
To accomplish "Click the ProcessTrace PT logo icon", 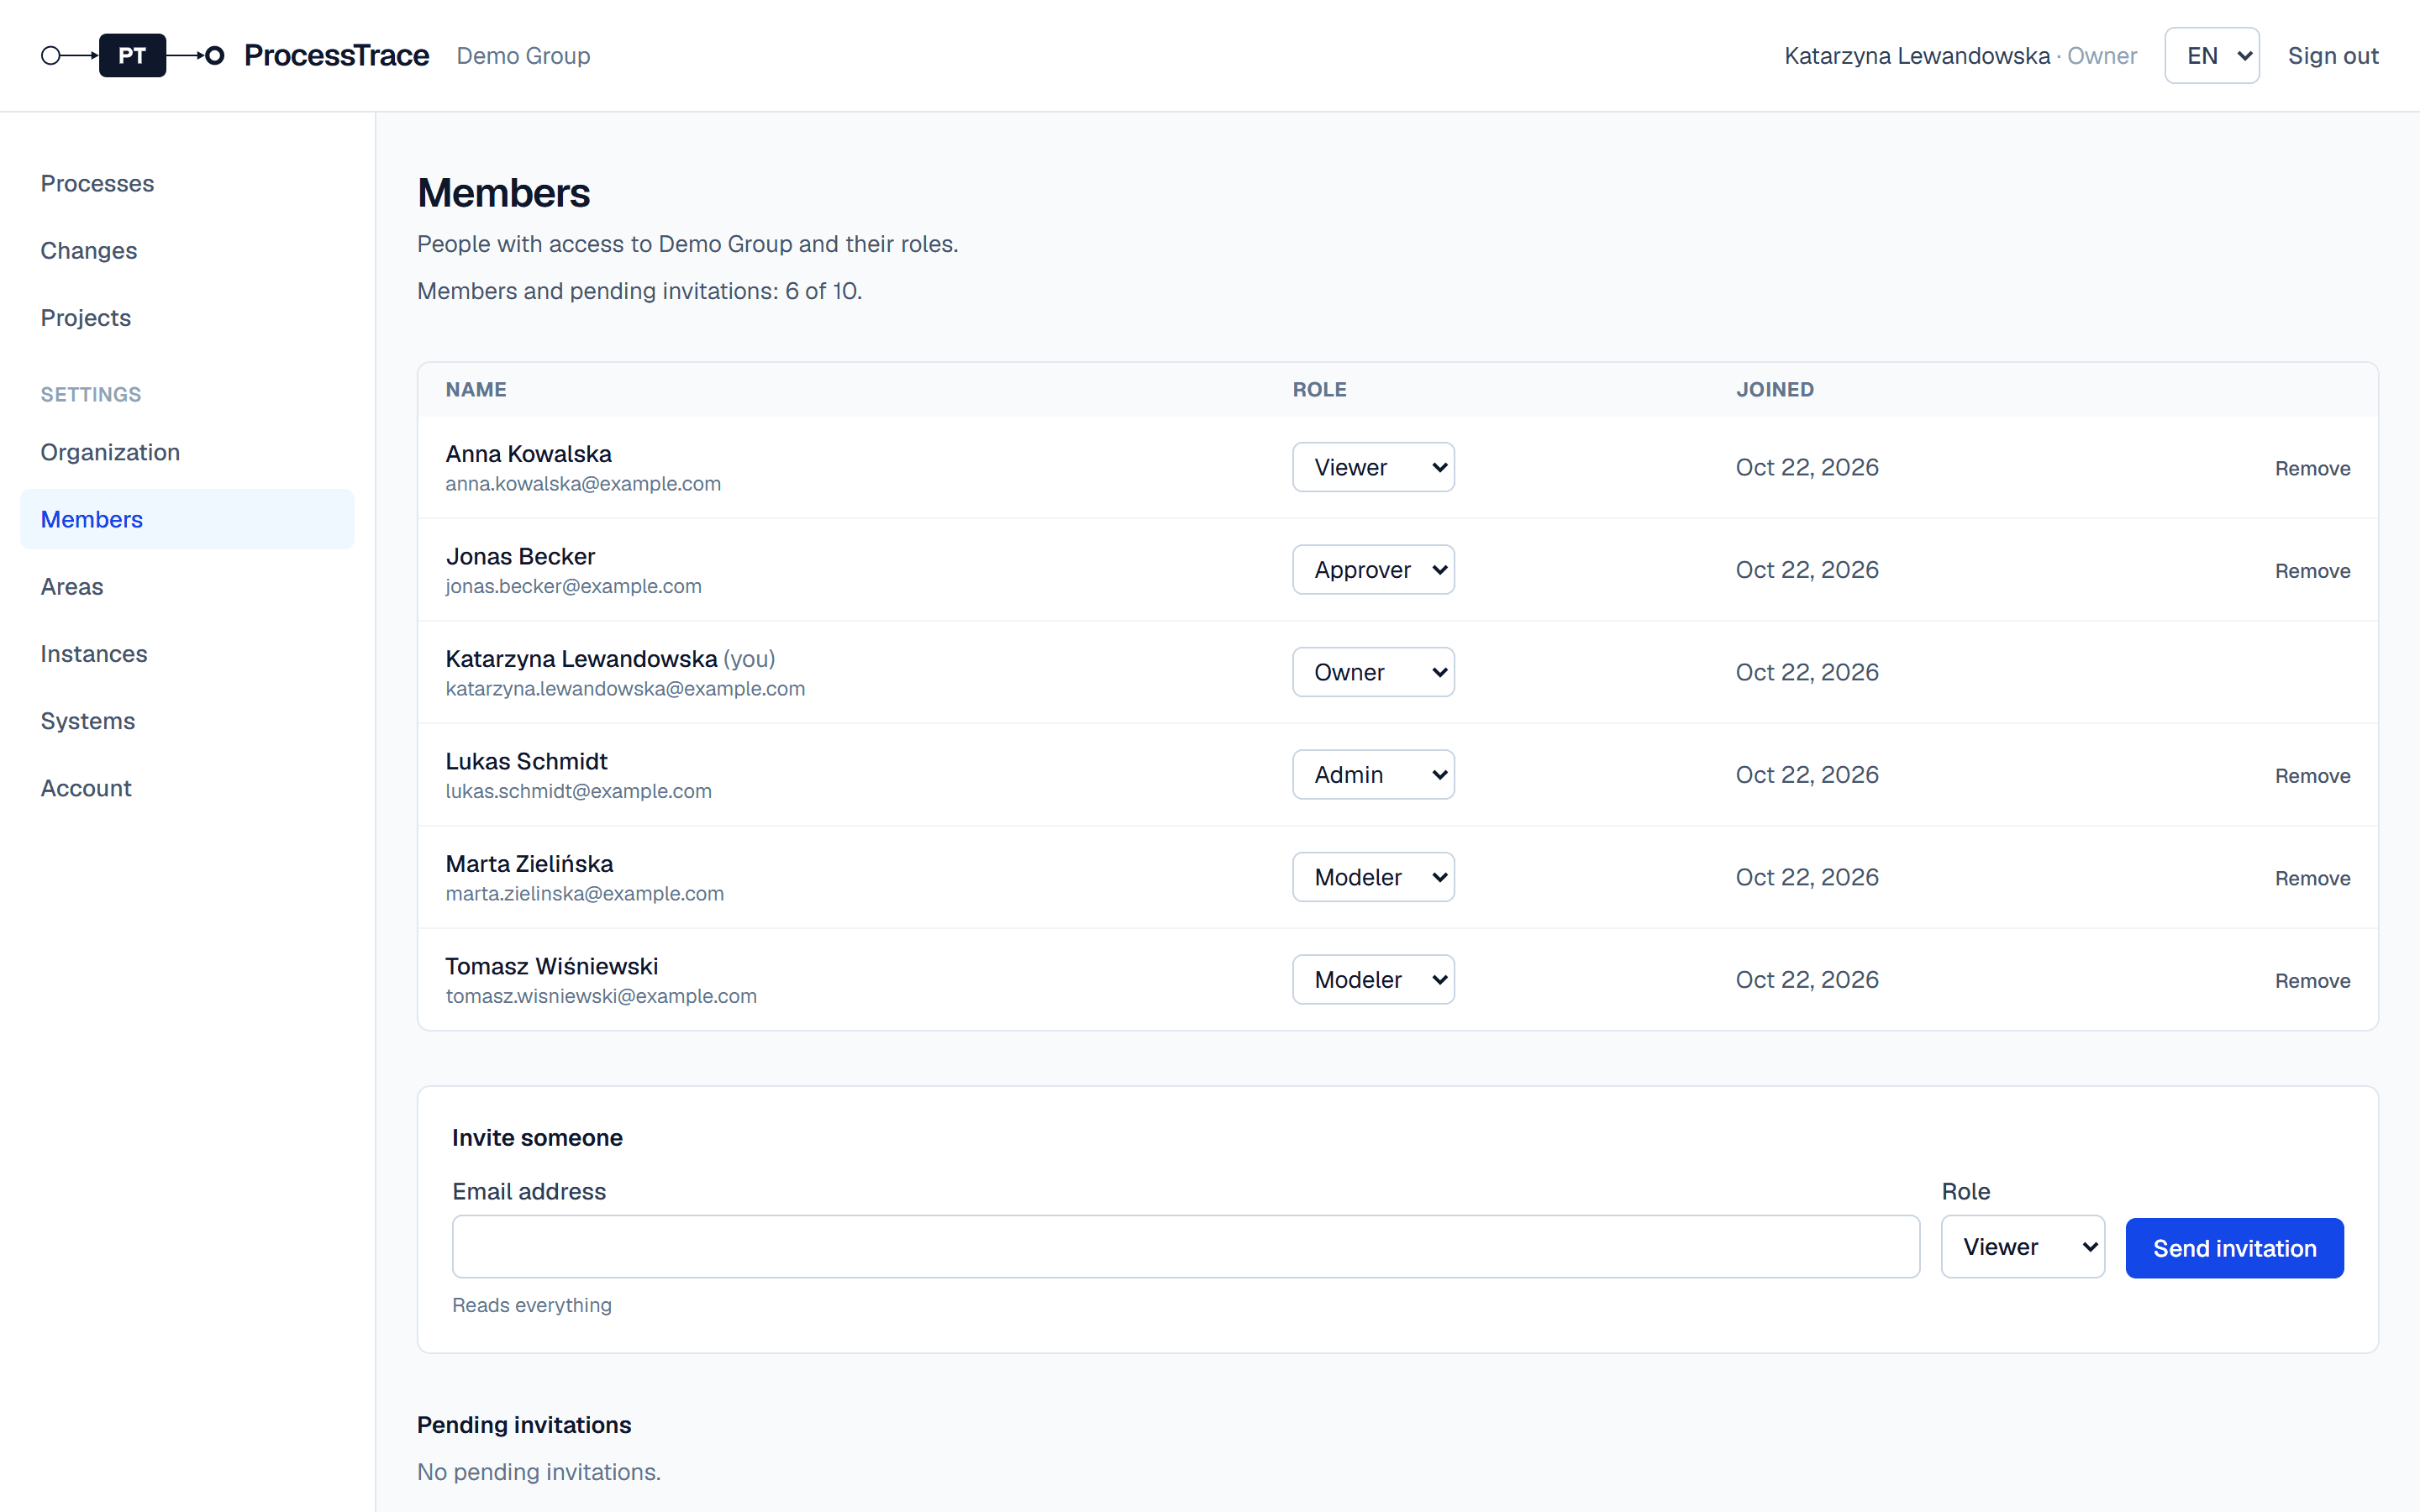I will coord(132,55).
